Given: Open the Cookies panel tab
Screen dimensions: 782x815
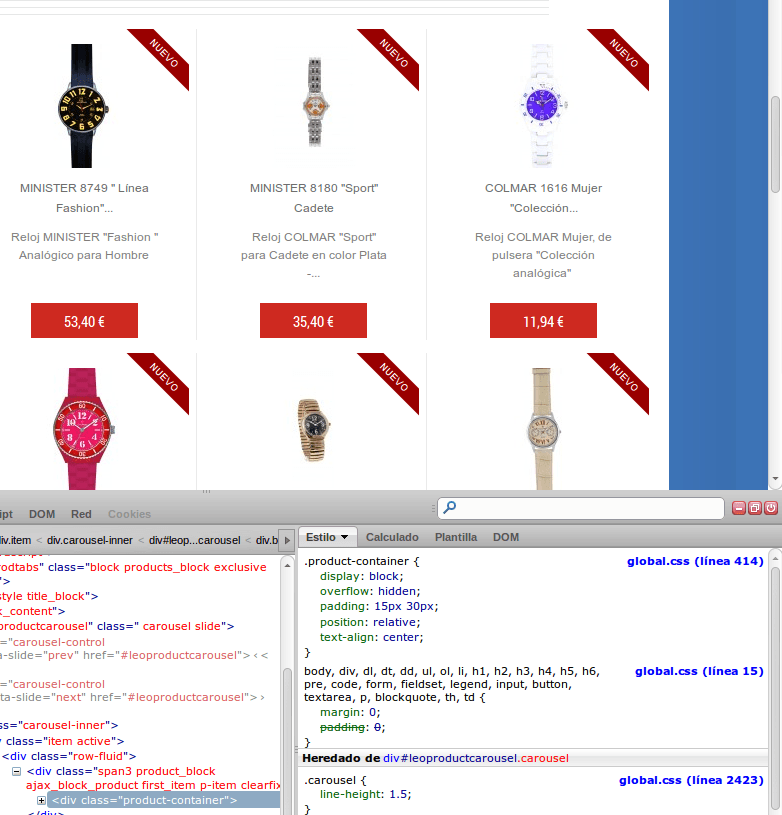Looking at the screenshot, I should (x=129, y=514).
